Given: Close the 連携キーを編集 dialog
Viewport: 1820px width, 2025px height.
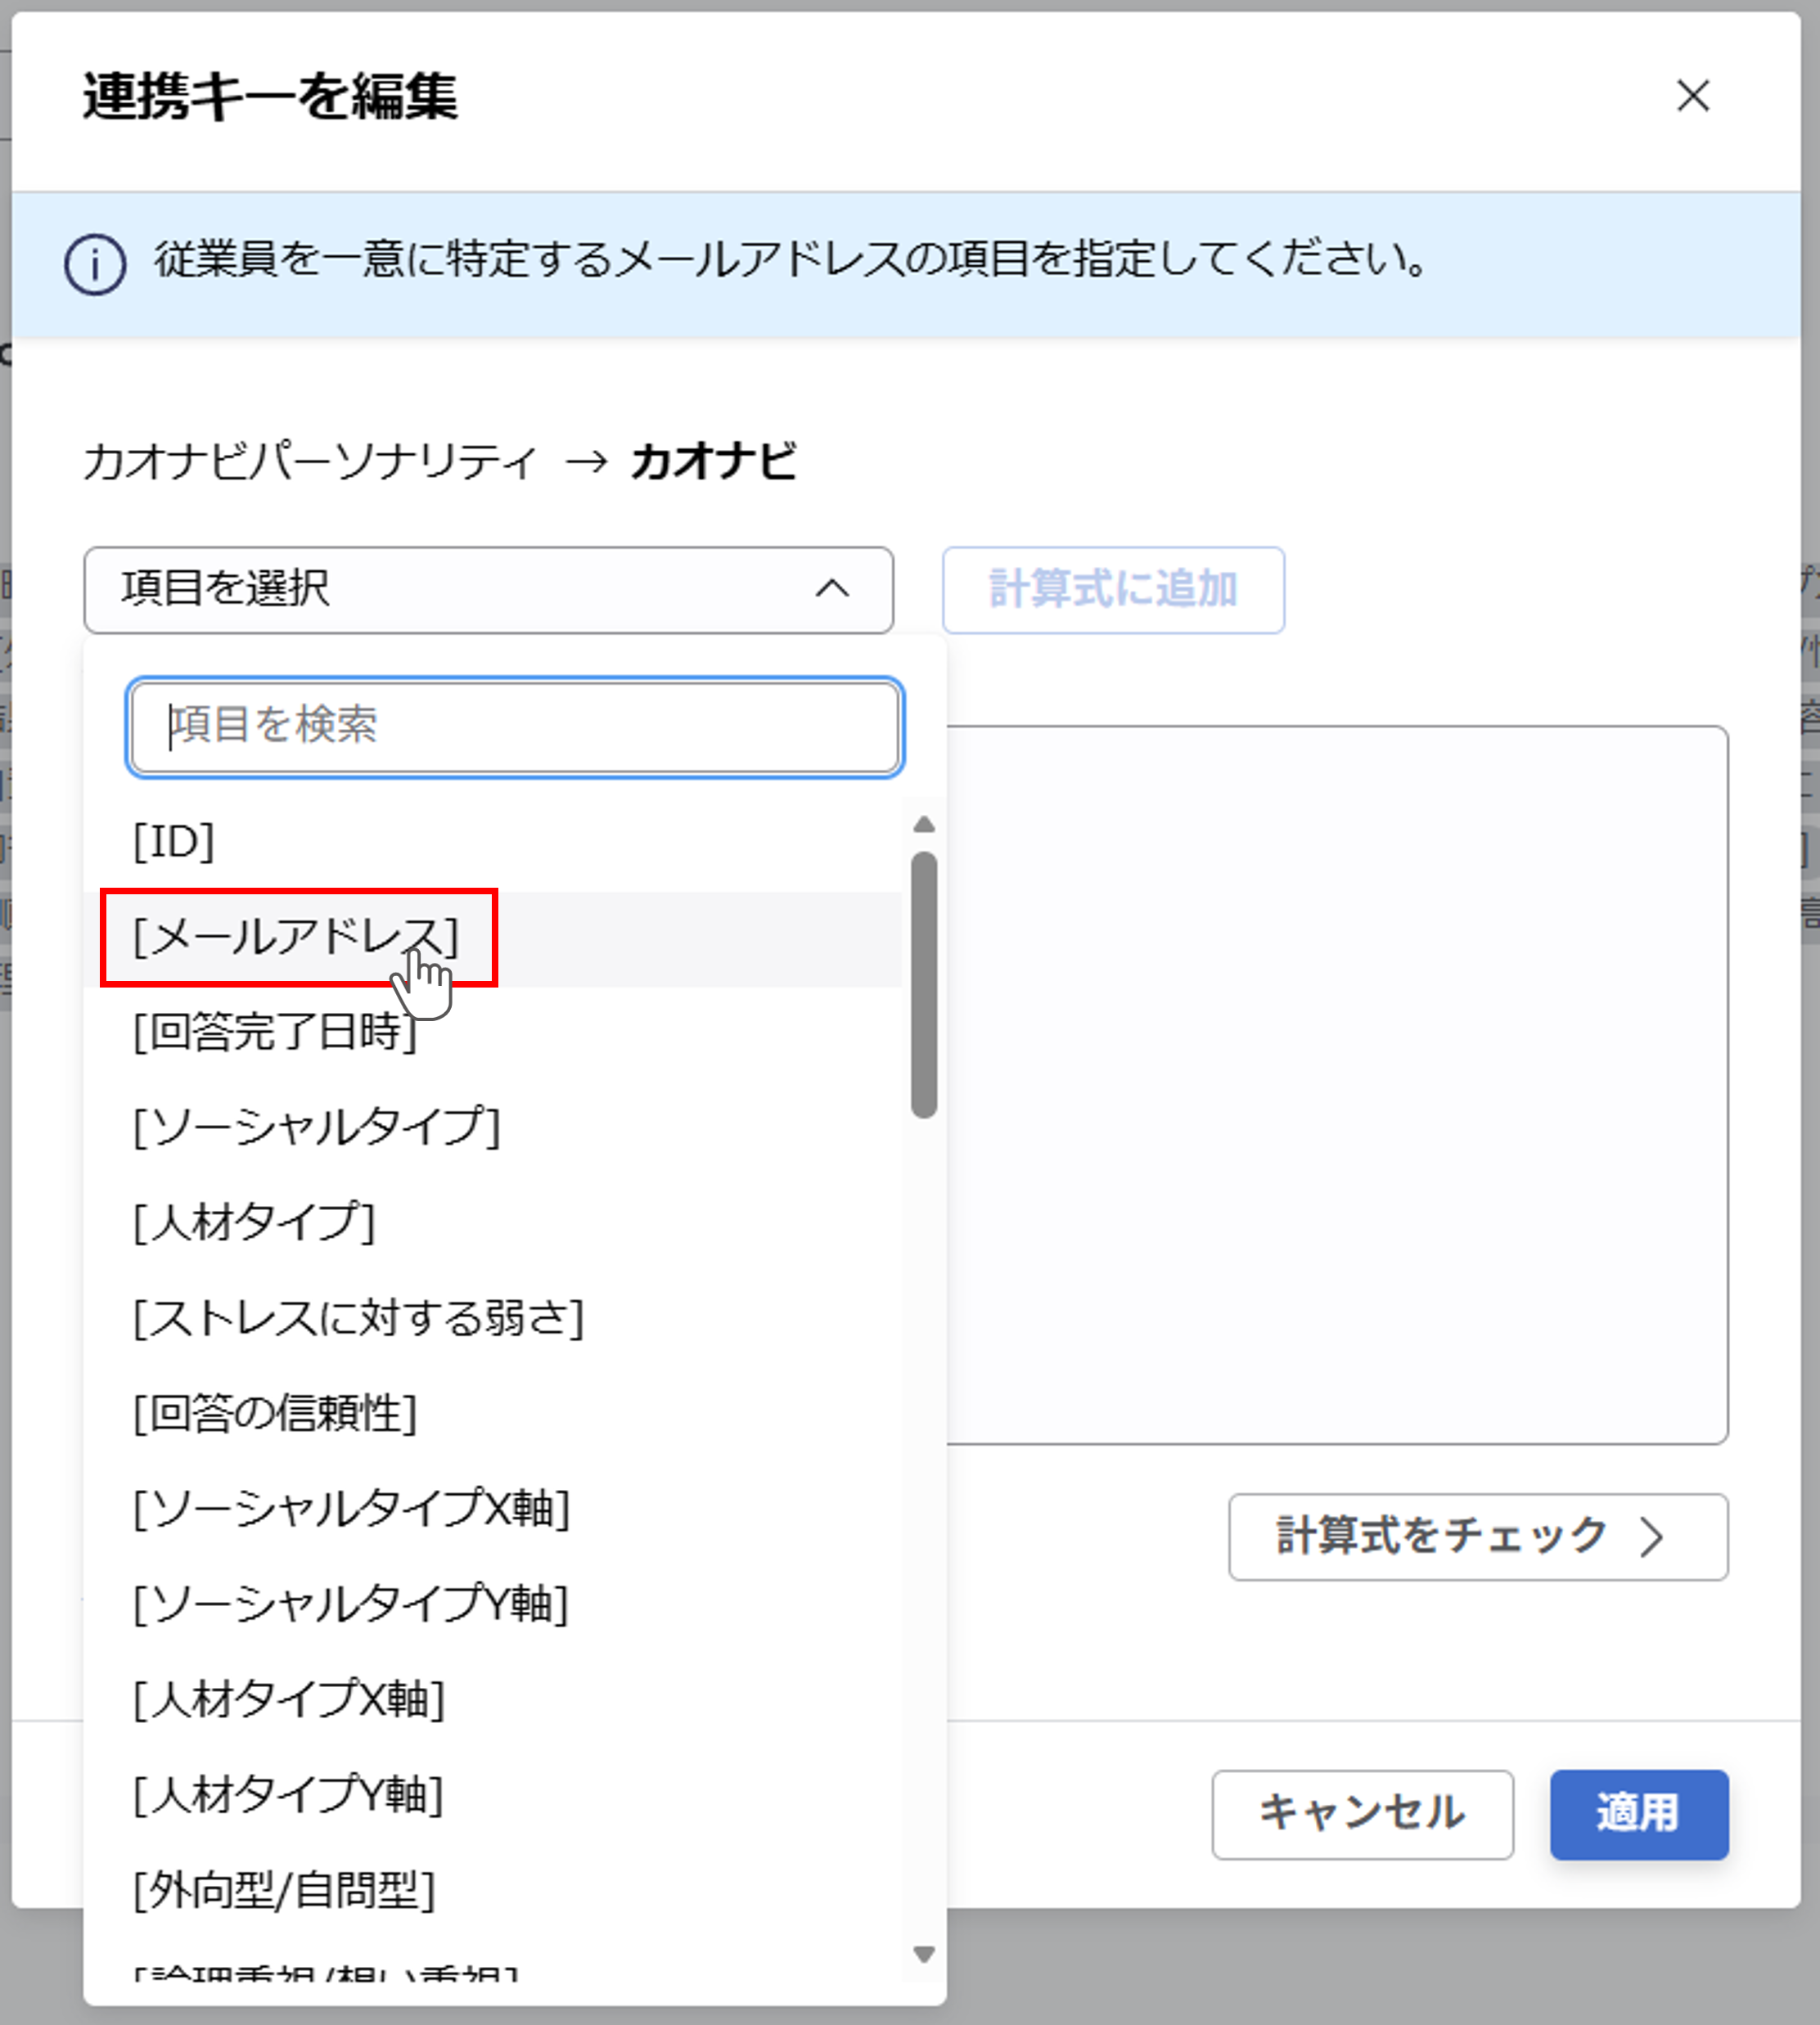Looking at the screenshot, I should coord(1692,96).
